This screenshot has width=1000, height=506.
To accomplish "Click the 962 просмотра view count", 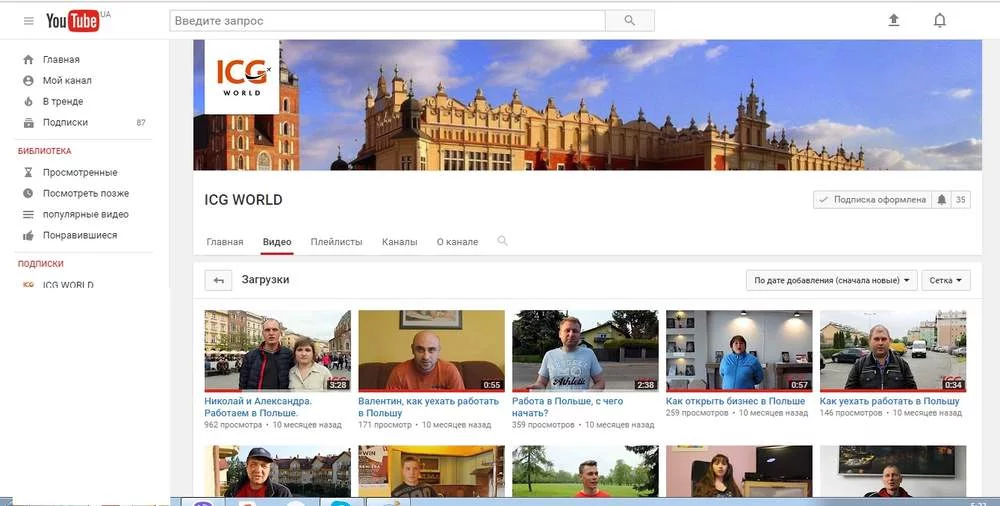I will (233, 424).
